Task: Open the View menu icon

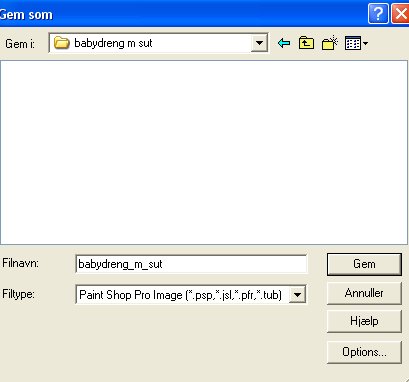Action: 356,43
